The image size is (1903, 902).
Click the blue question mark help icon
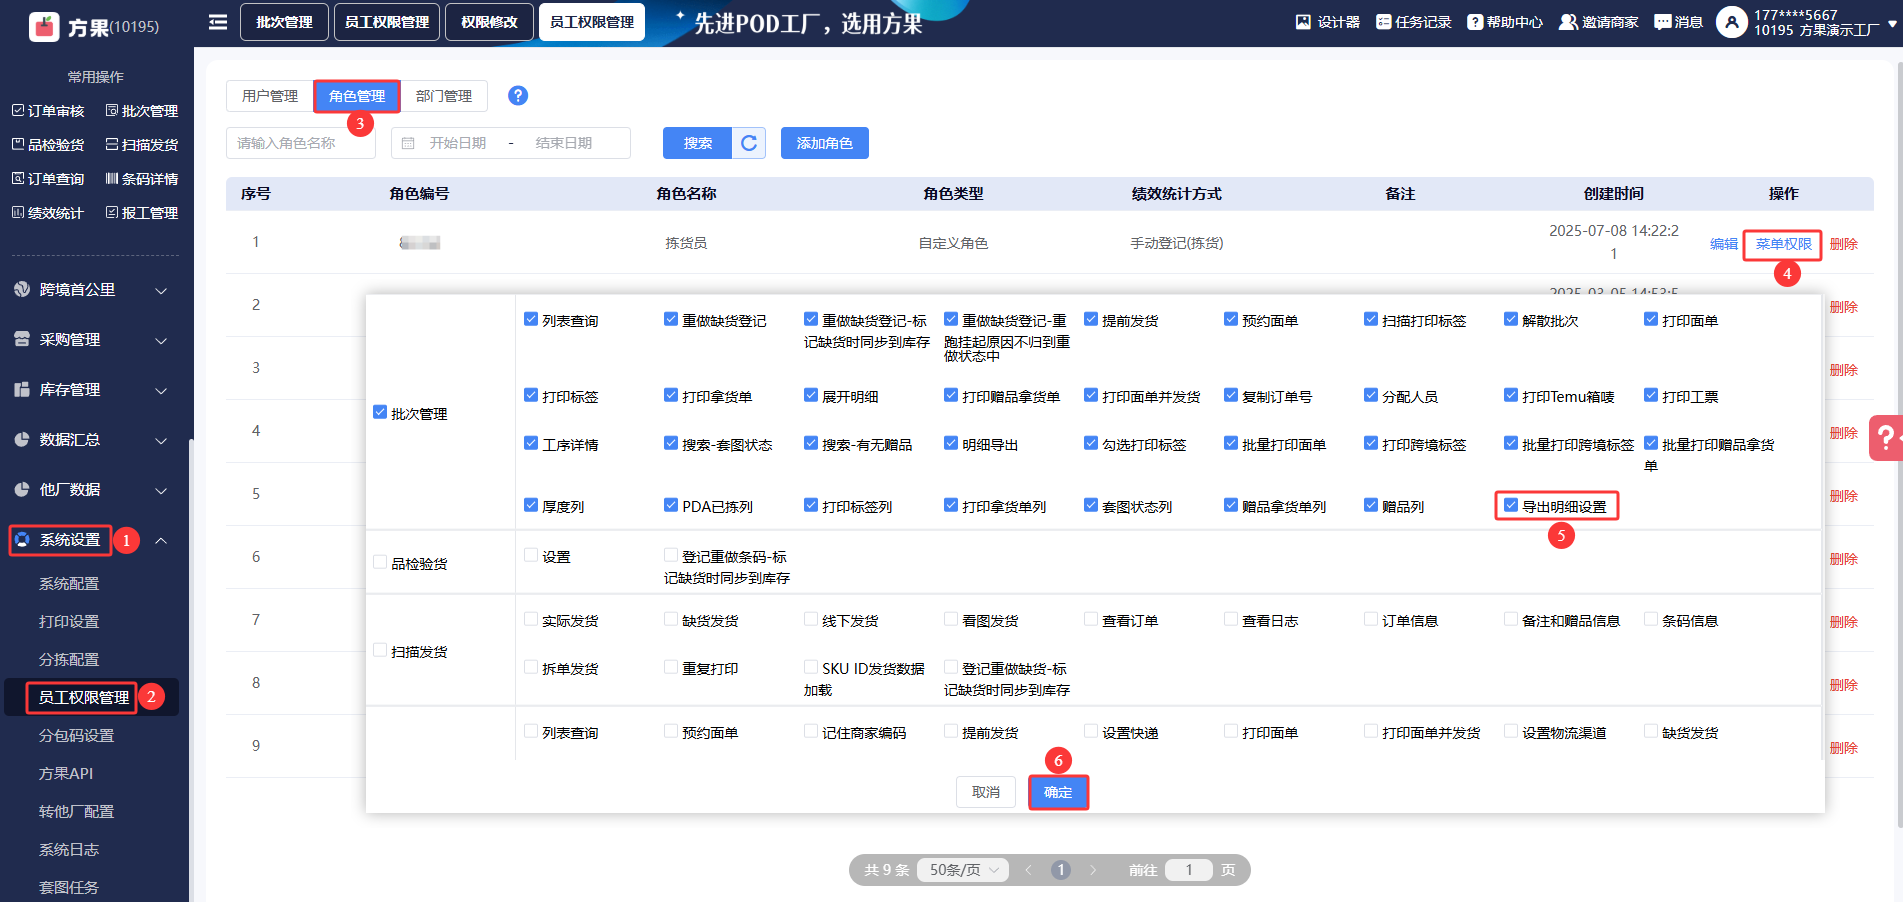[x=518, y=96]
